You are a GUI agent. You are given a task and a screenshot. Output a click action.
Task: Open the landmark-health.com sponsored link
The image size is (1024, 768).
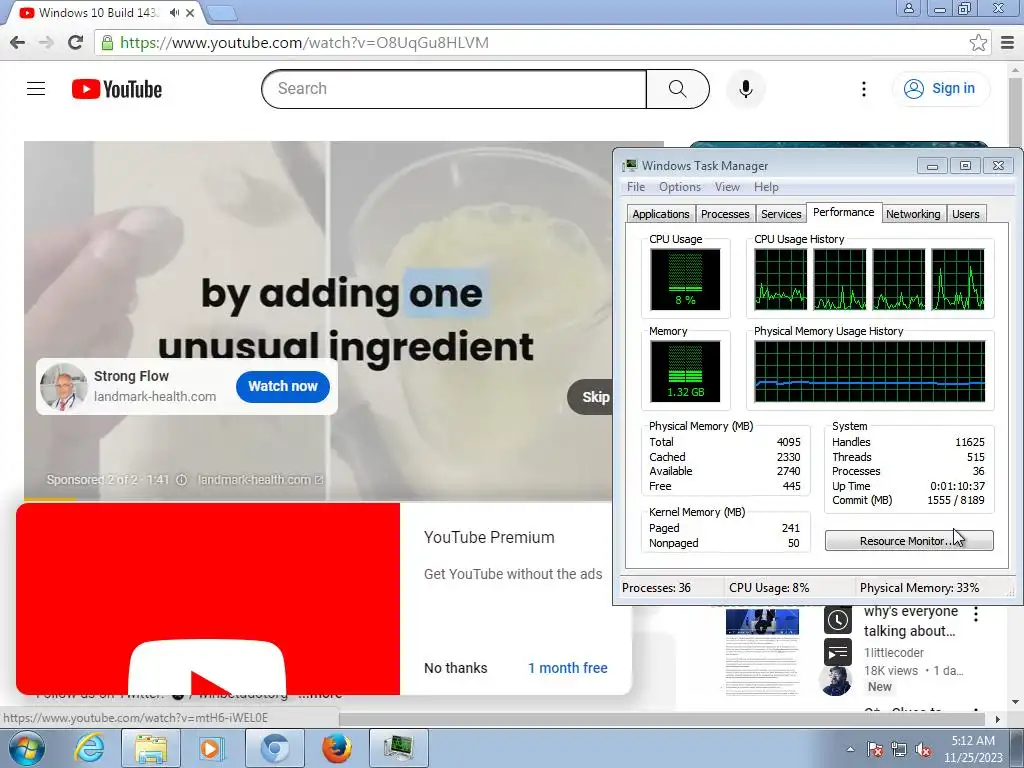pyautogui.click(x=260, y=480)
